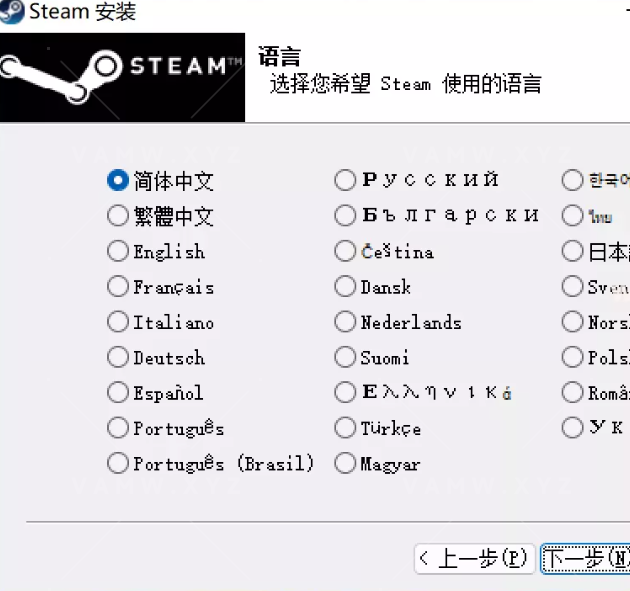
Task: Click the Steam logo banner
Action: tap(122, 77)
